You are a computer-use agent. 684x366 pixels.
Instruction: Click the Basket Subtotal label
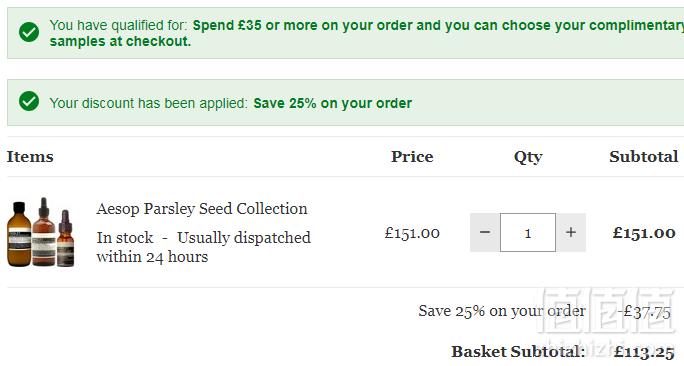pos(518,352)
